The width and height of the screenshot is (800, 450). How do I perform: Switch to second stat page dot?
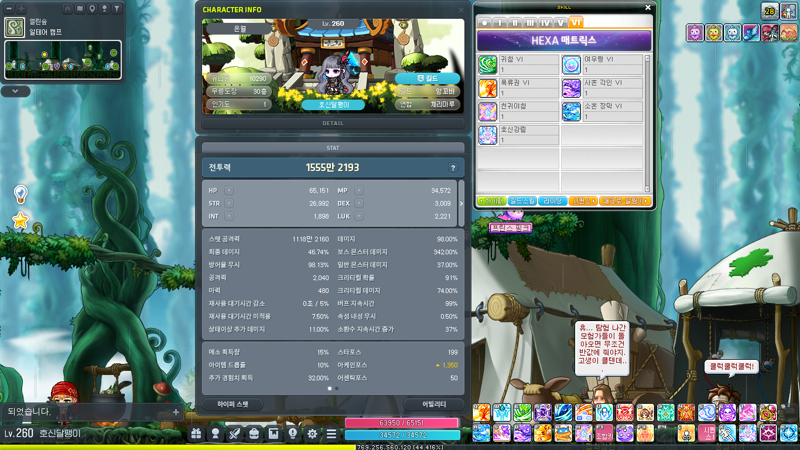click(337, 389)
